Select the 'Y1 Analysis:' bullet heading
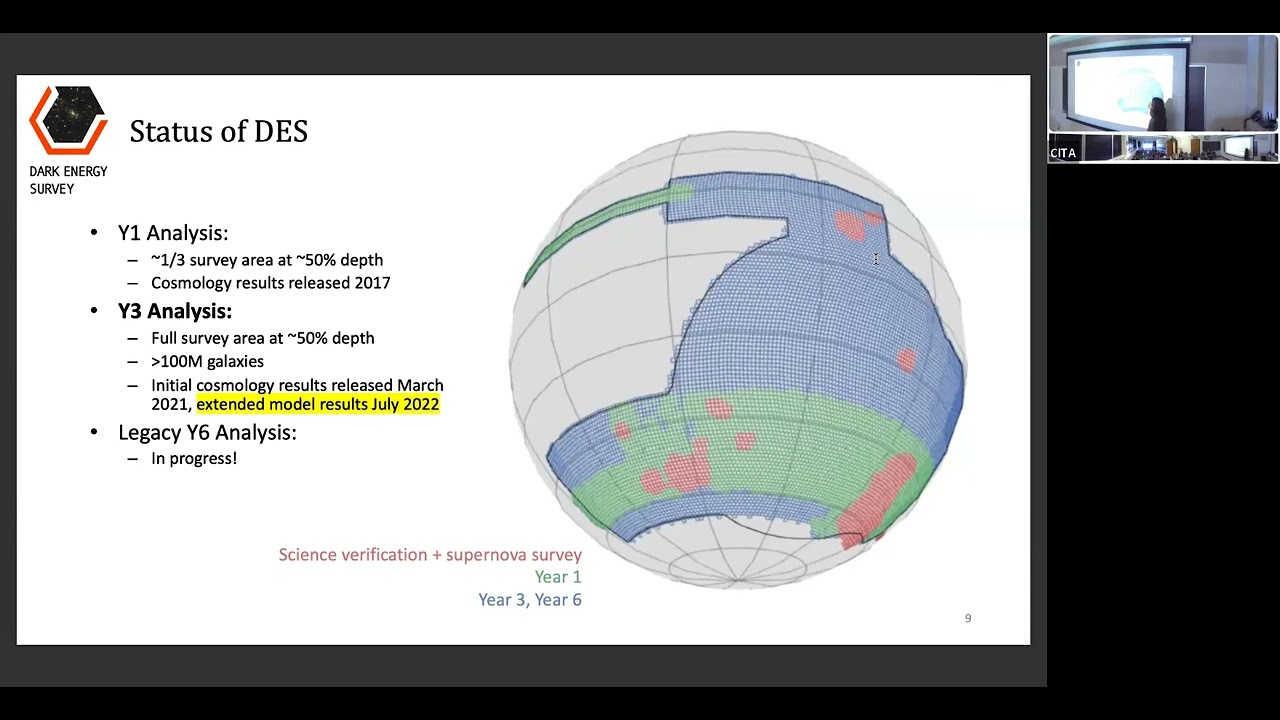1280x720 pixels. (x=173, y=233)
